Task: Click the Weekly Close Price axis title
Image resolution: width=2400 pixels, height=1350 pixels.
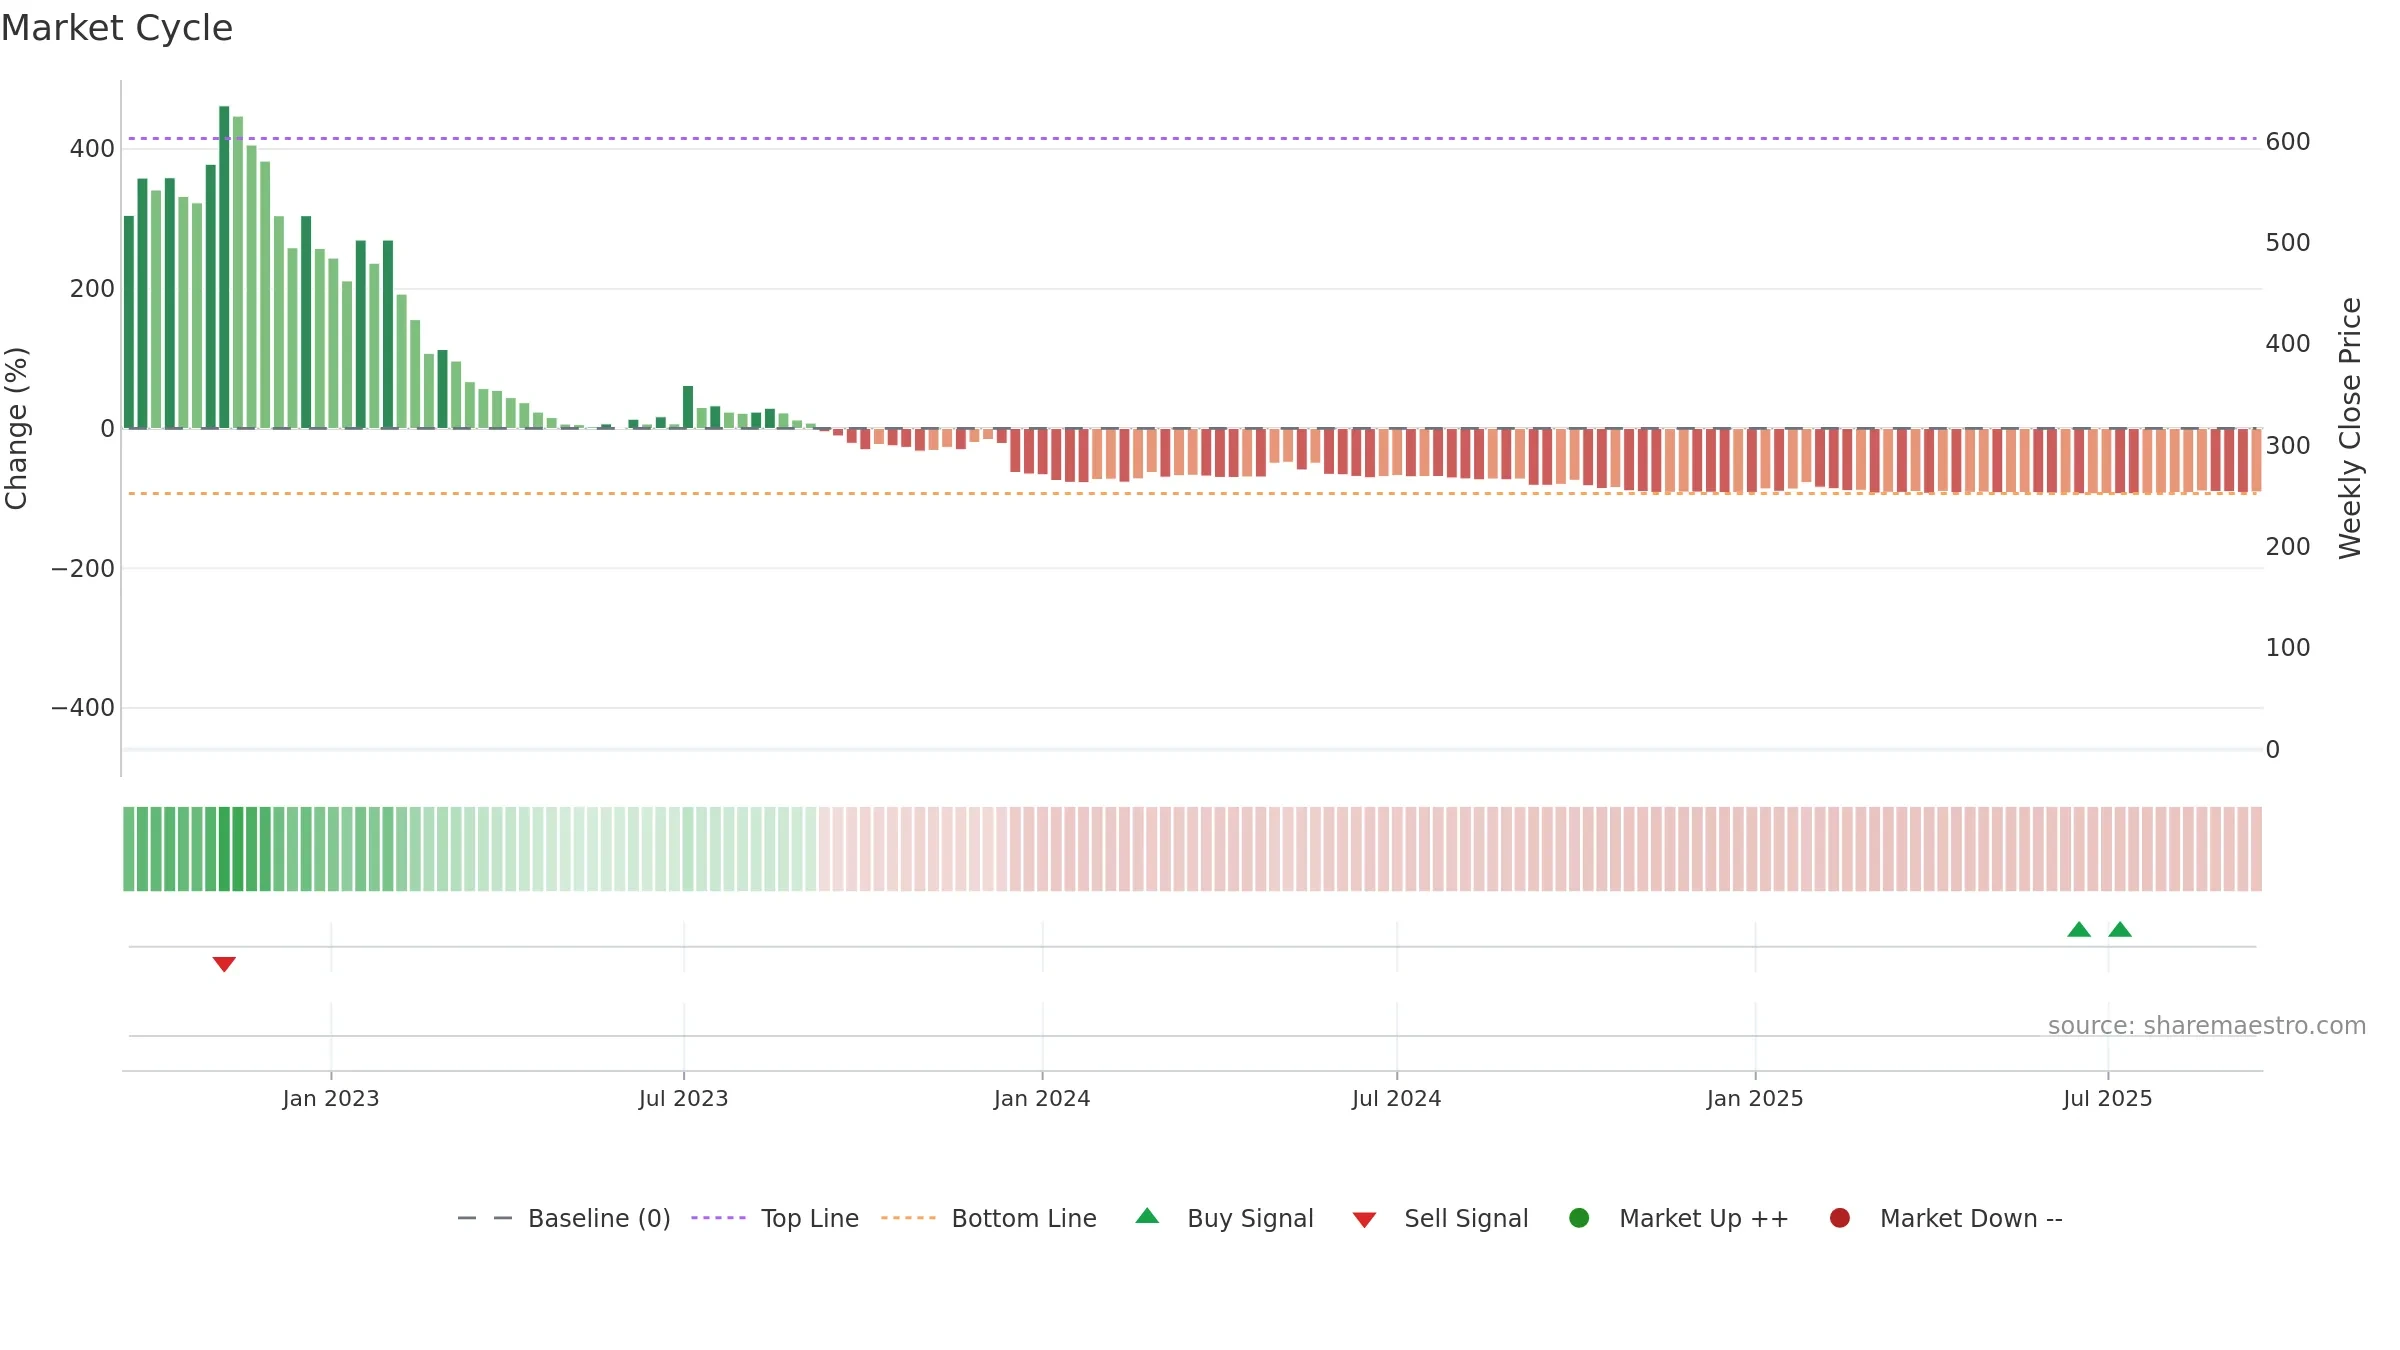Action: (2350, 428)
